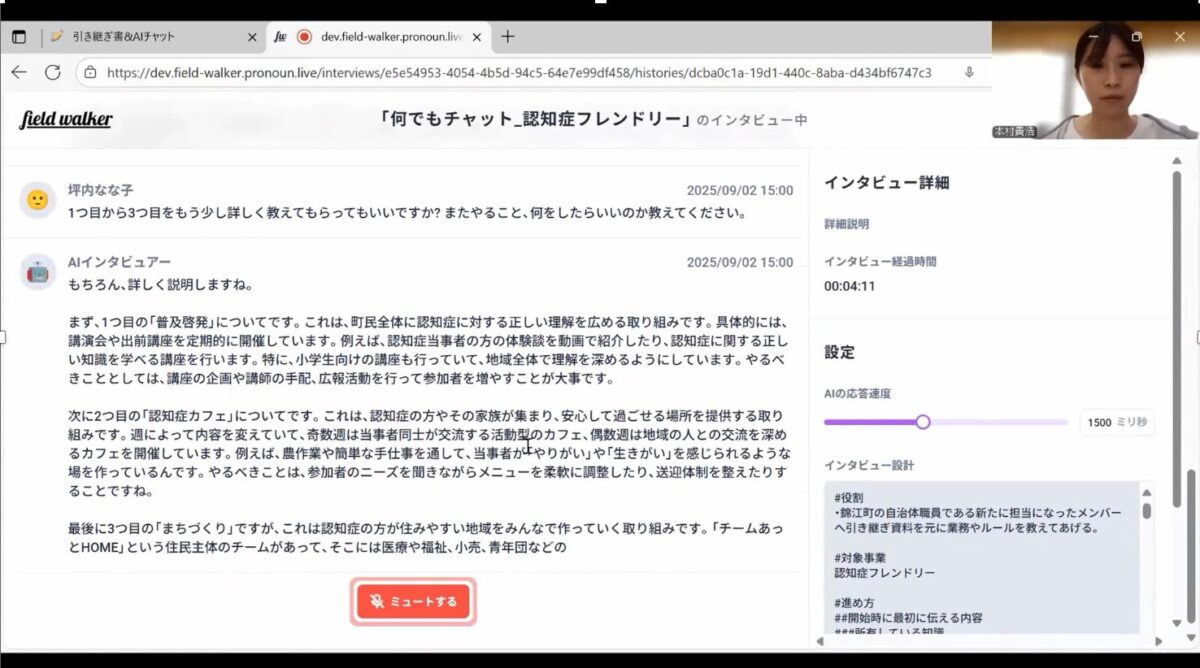Image resolution: width=1200 pixels, height=668 pixels.
Task: Open the tab actions sidebar icon
Action: click(19, 37)
